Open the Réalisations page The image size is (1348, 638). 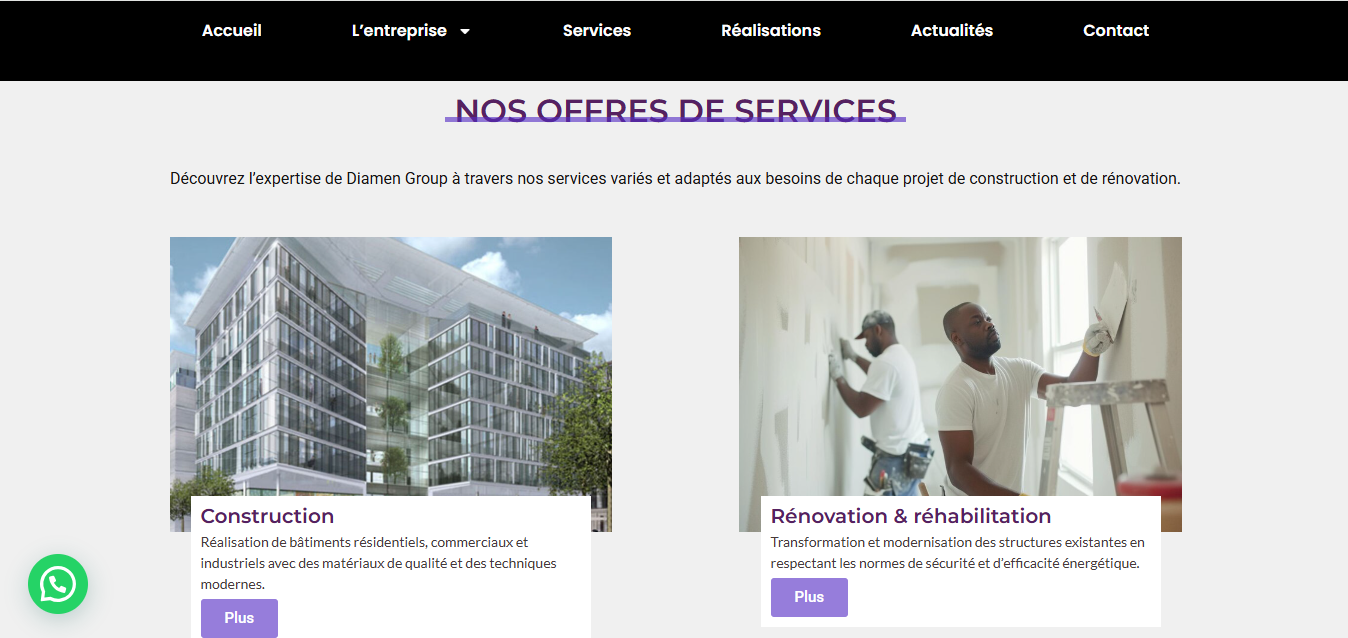771,30
